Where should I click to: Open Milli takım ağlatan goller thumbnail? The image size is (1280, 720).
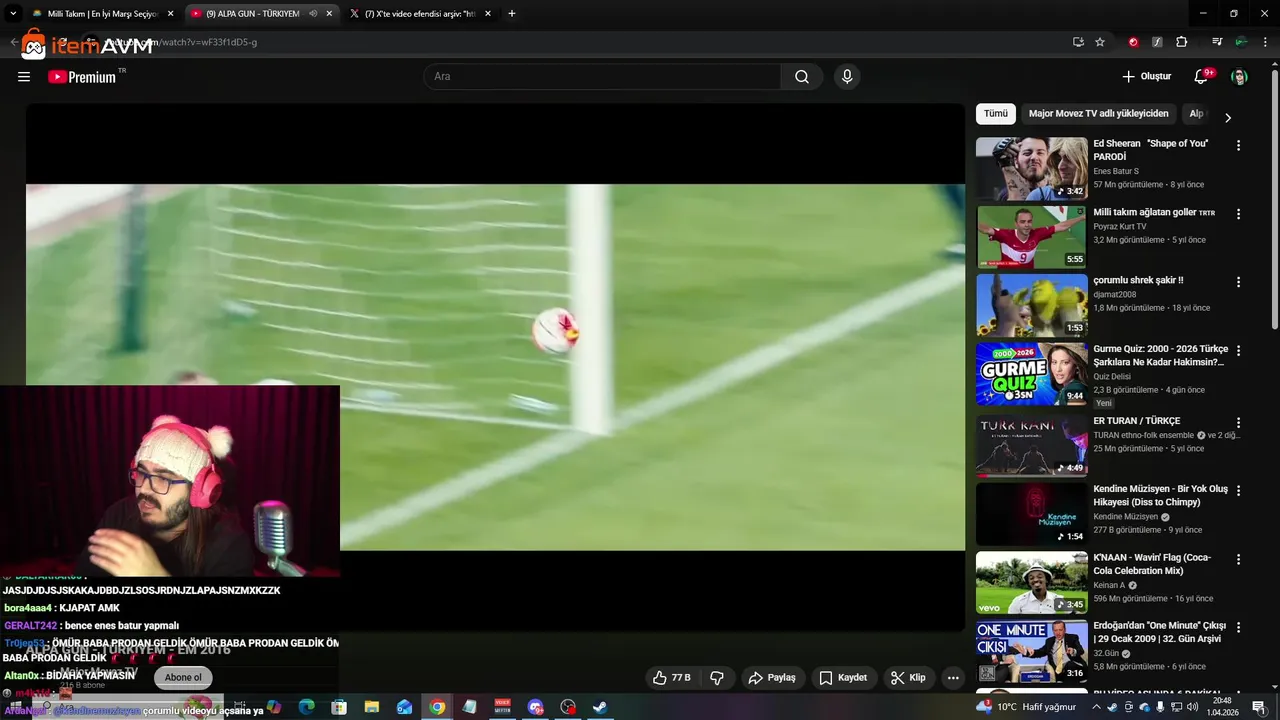tap(1031, 237)
